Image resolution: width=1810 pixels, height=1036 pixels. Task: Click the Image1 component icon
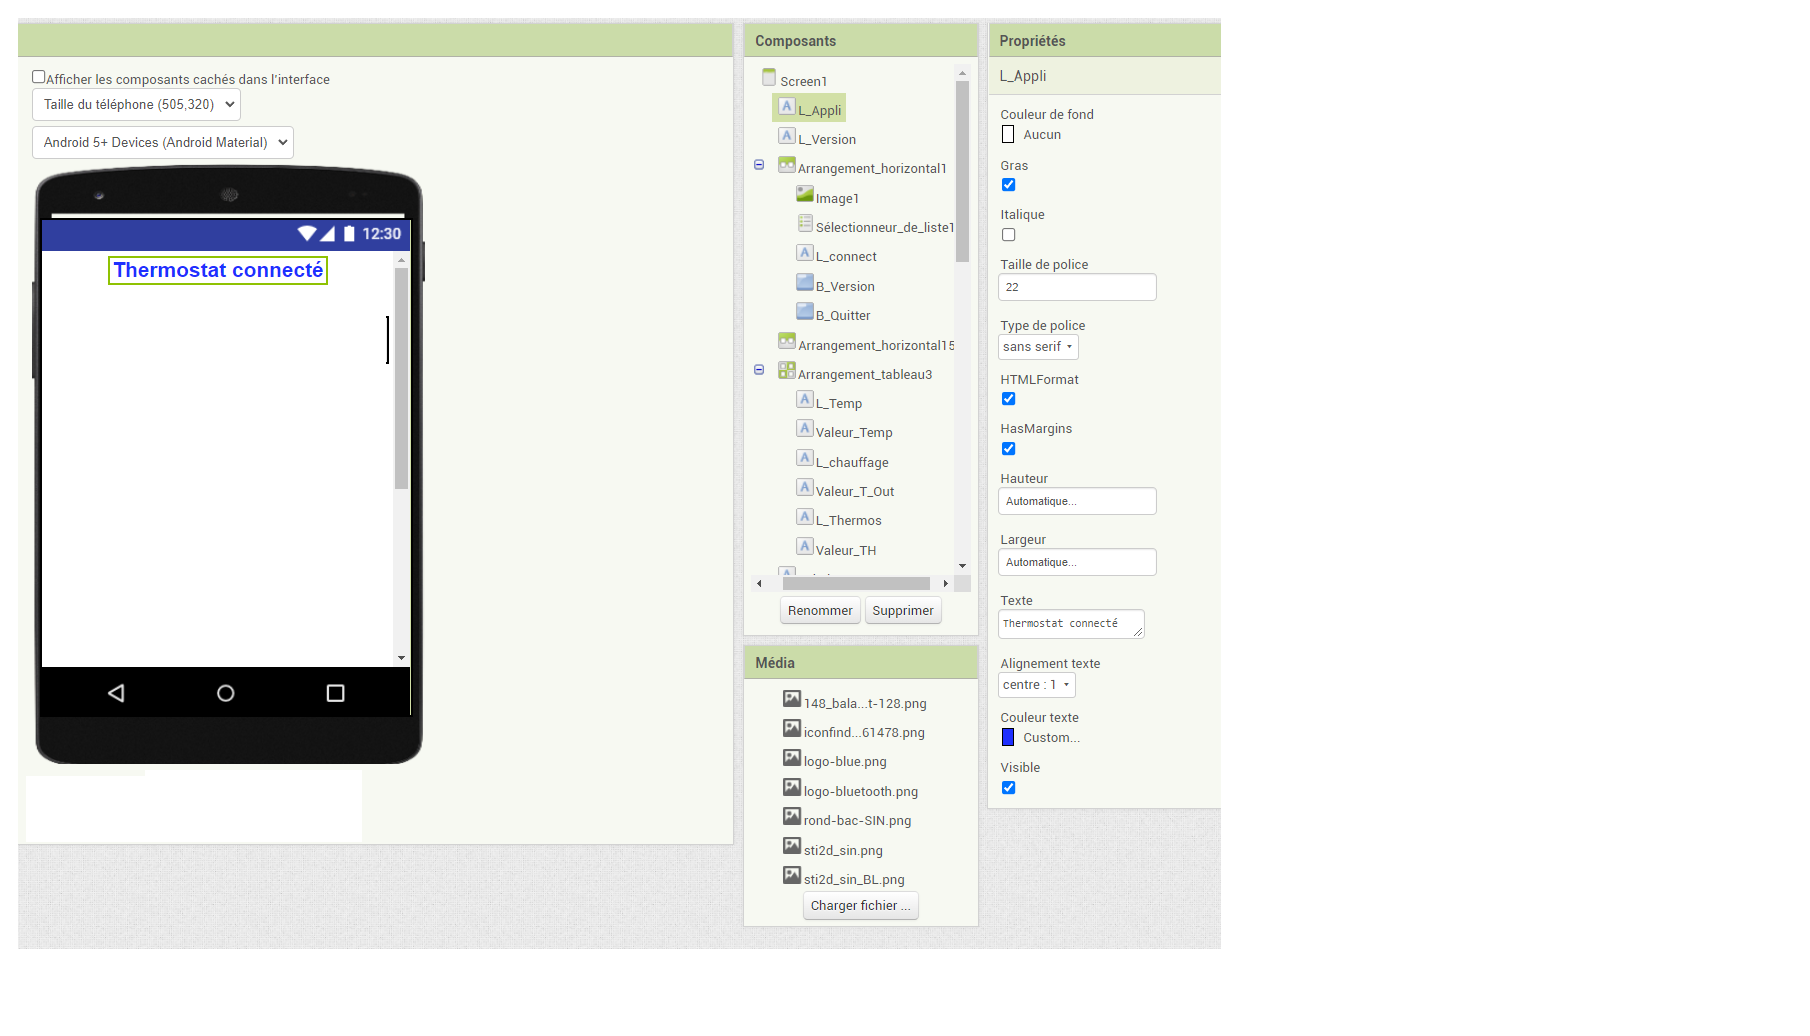(x=804, y=194)
